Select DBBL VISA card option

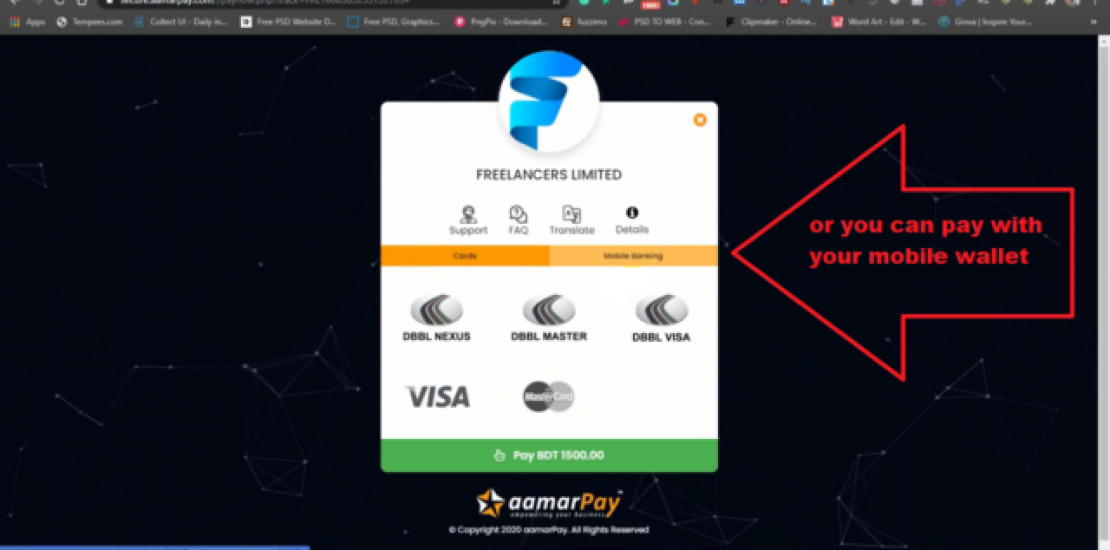click(x=661, y=319)
